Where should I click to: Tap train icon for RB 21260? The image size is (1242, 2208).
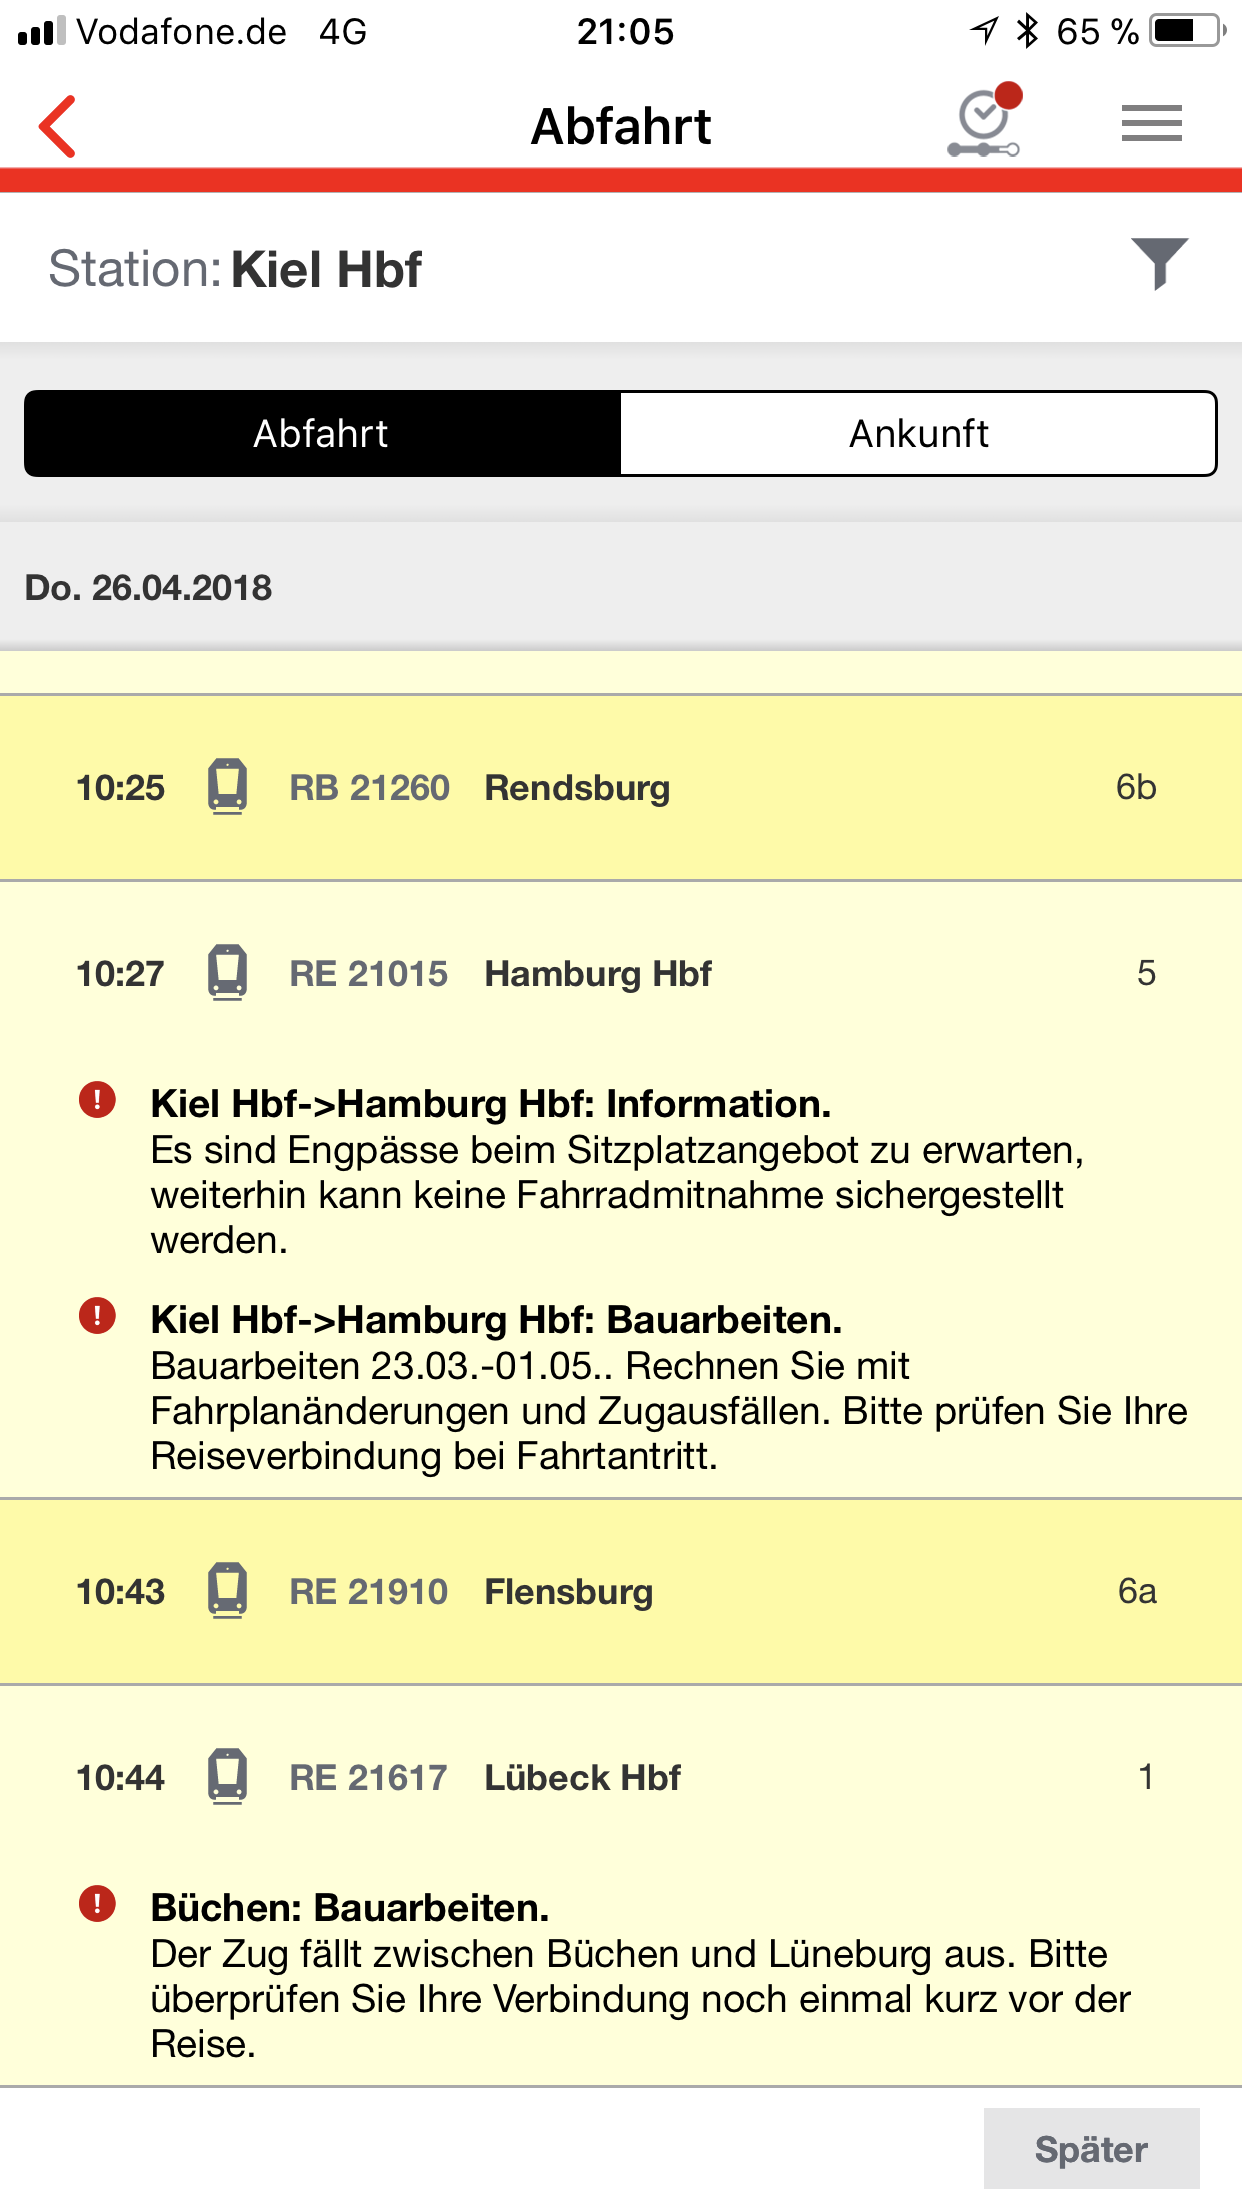228,787
